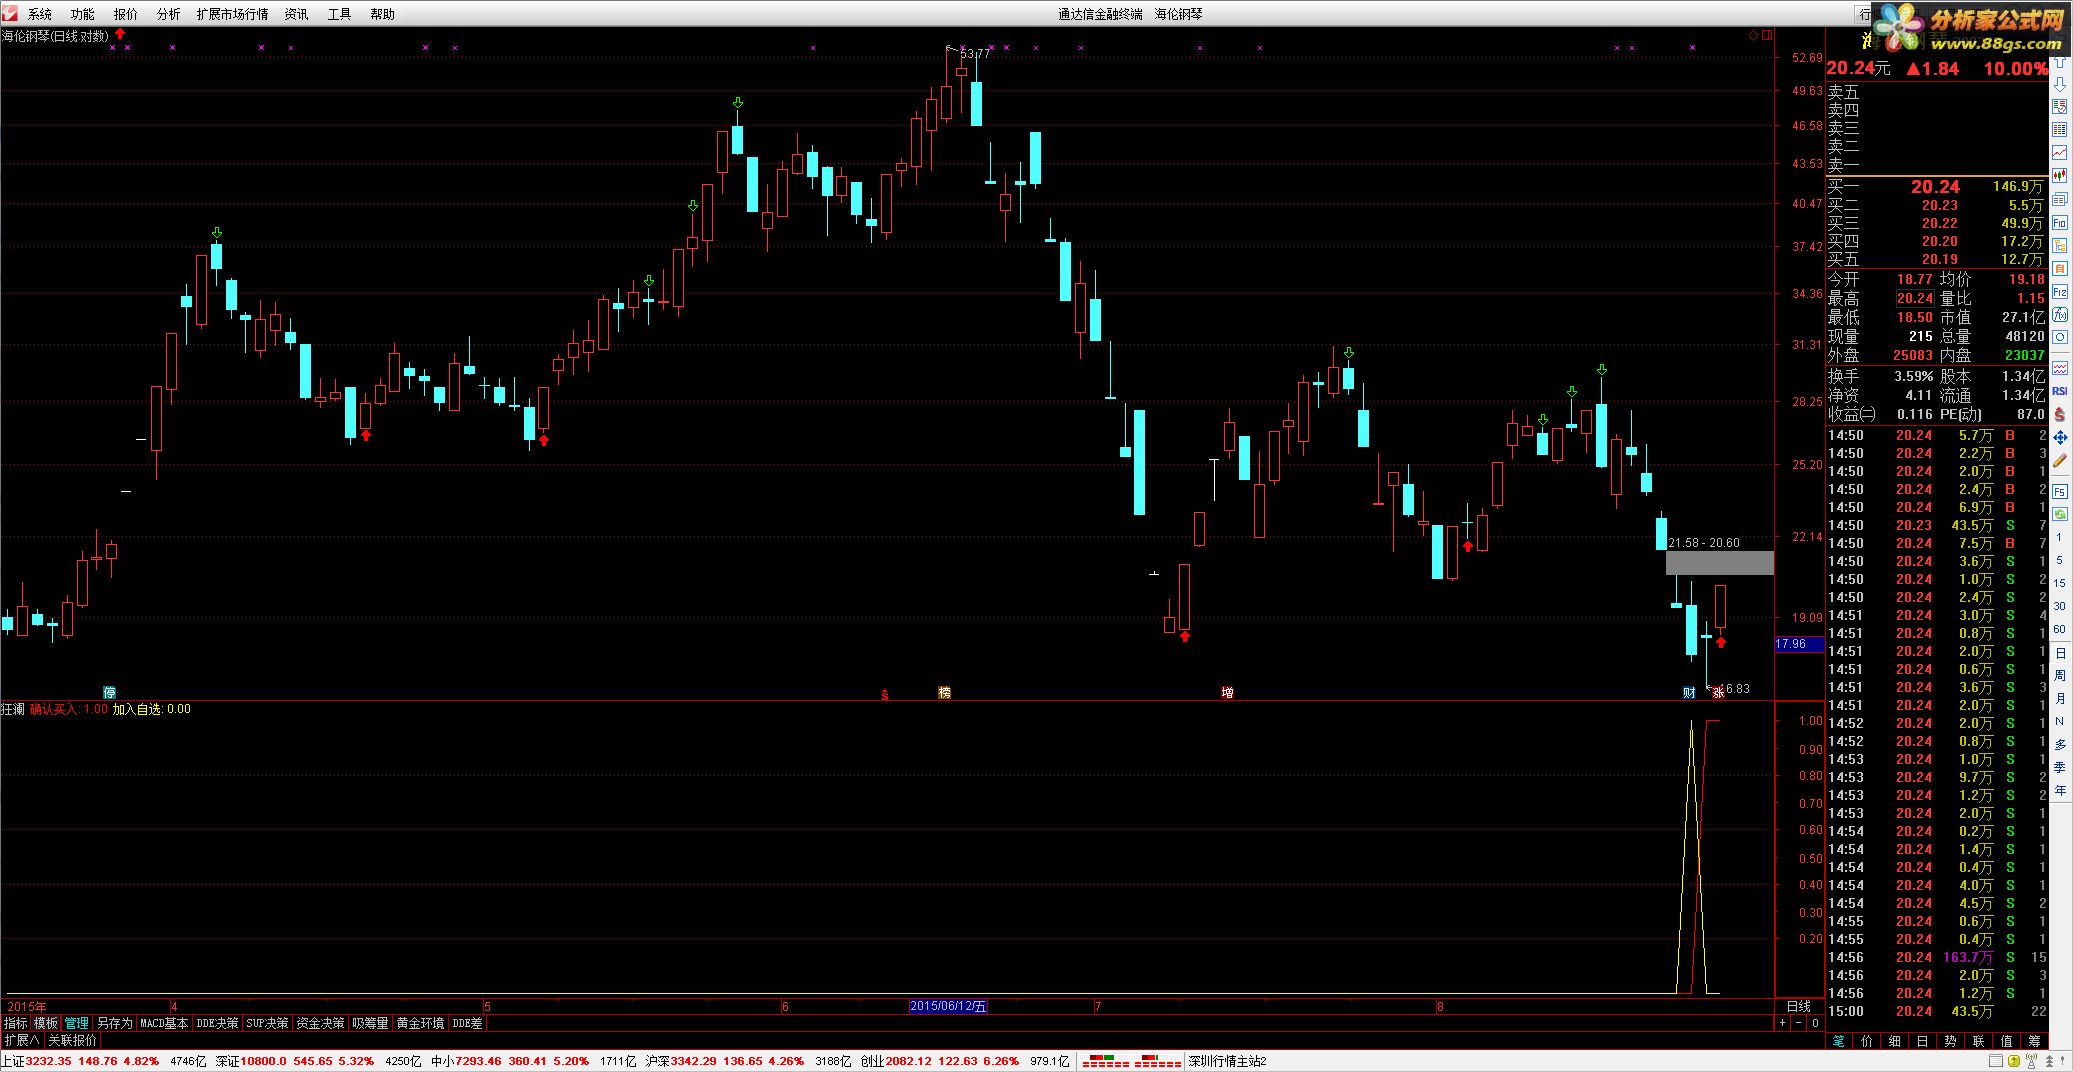Image resolution: width=2073 pixels, height=1072 pixels.
Task: Click the F12 trading icon
Action: coord(2060,291)
